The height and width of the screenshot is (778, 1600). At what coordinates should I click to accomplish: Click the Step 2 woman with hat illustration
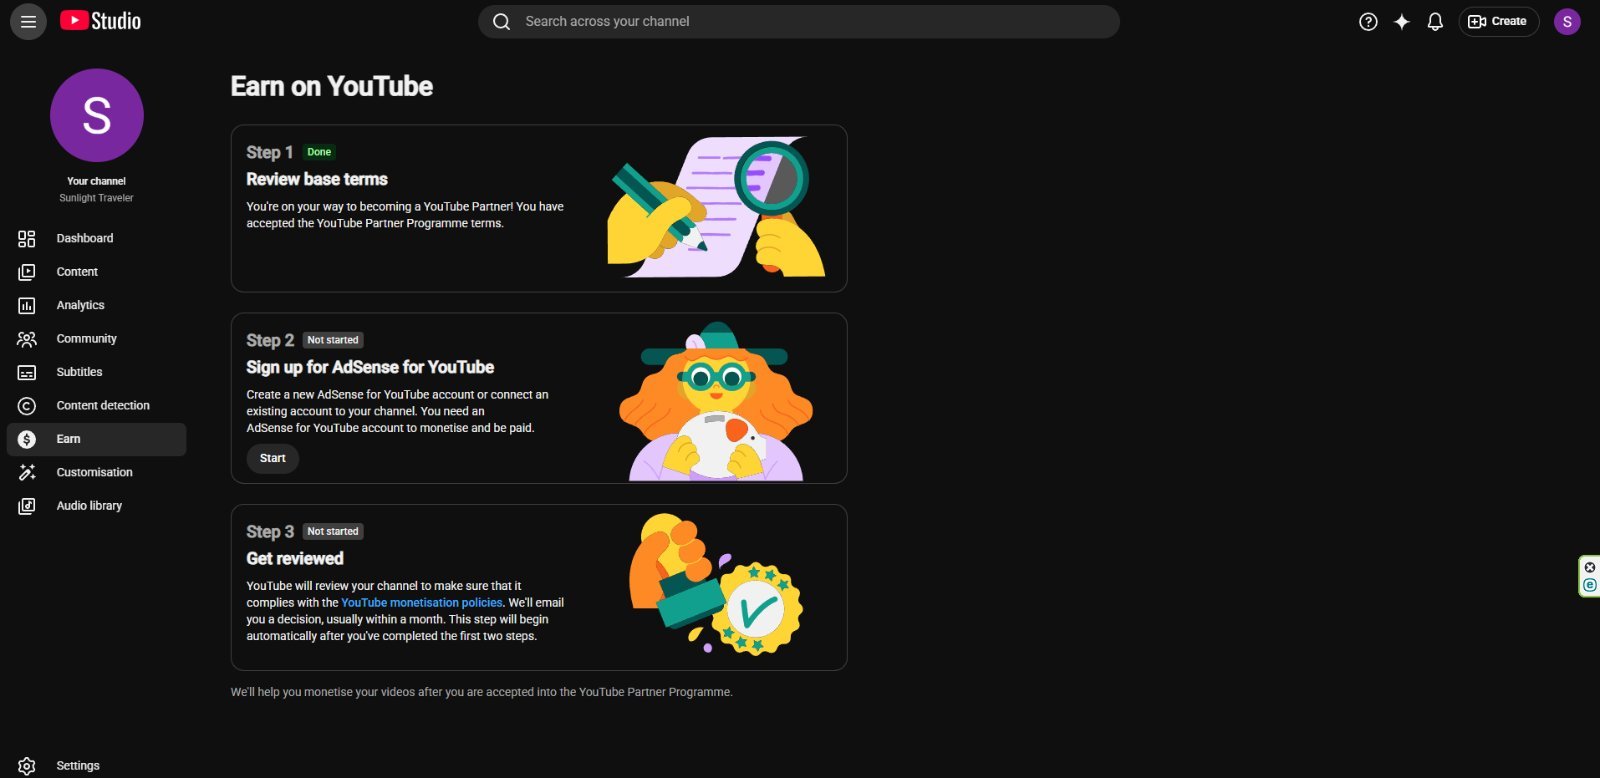716,401
